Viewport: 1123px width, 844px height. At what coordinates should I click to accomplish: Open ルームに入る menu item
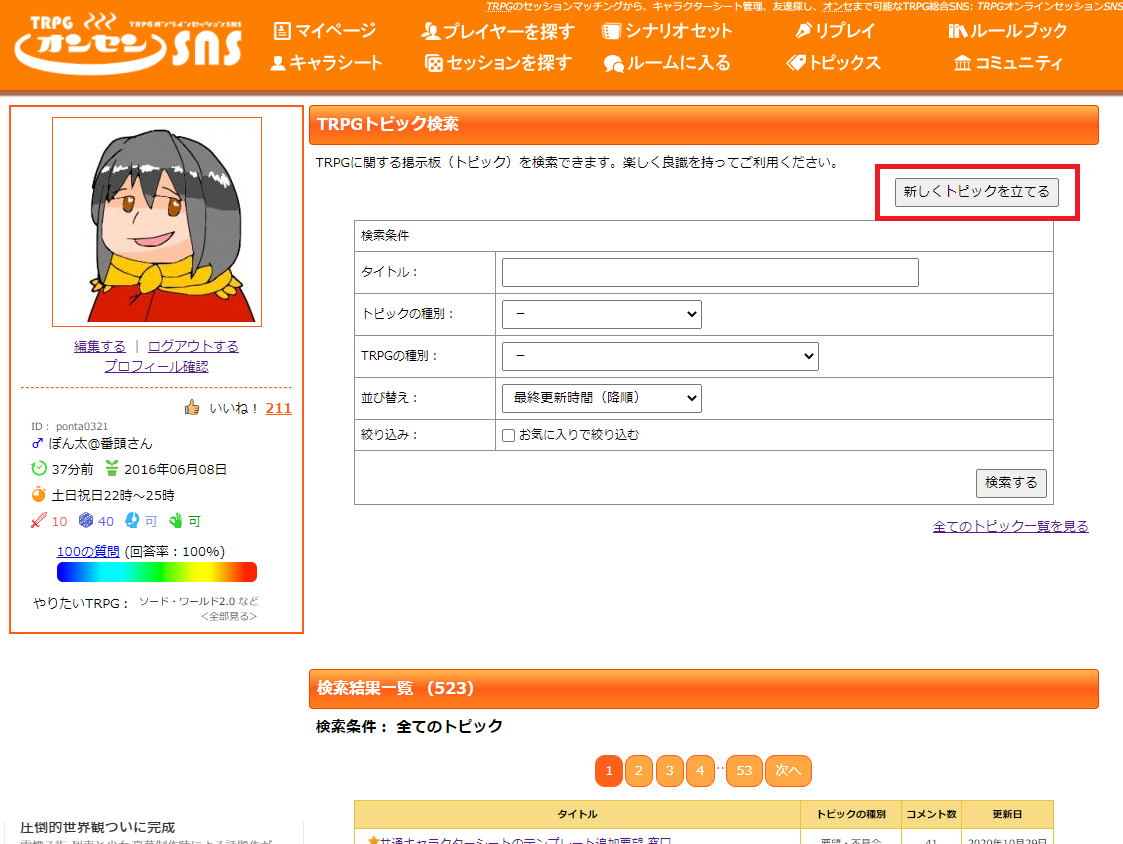[x=667, y=63]
